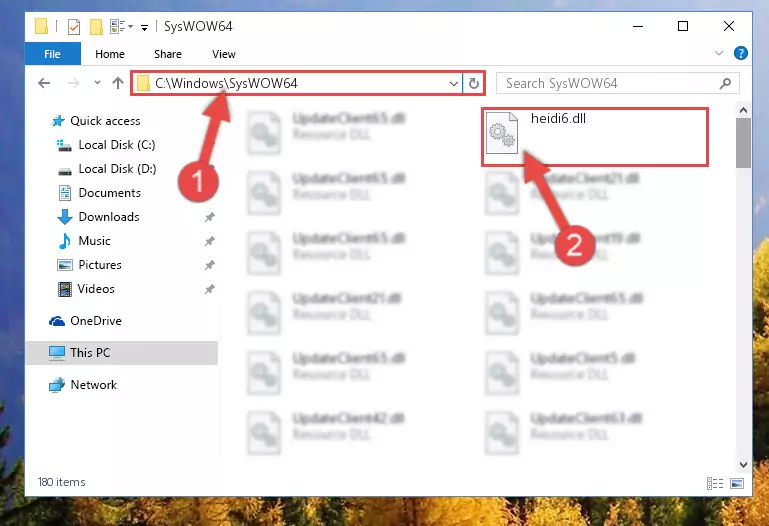Viewport: 769px width, 526px height.
Task: Click the scroll up arrow
Action: pos(743,110)
